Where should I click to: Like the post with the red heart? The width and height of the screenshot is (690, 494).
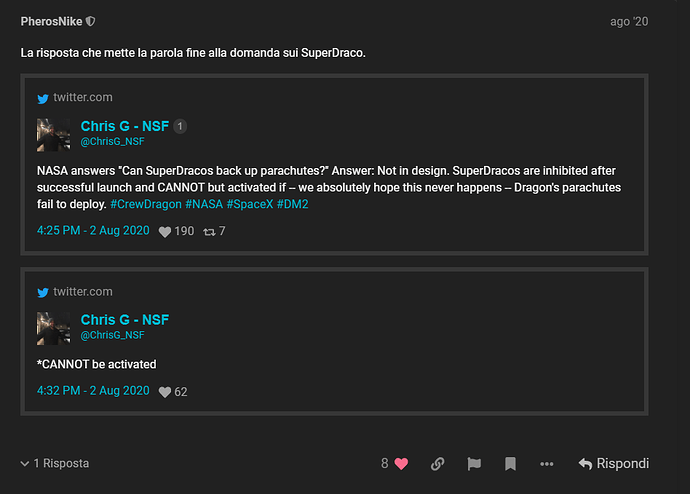click(x=402, y=464)
